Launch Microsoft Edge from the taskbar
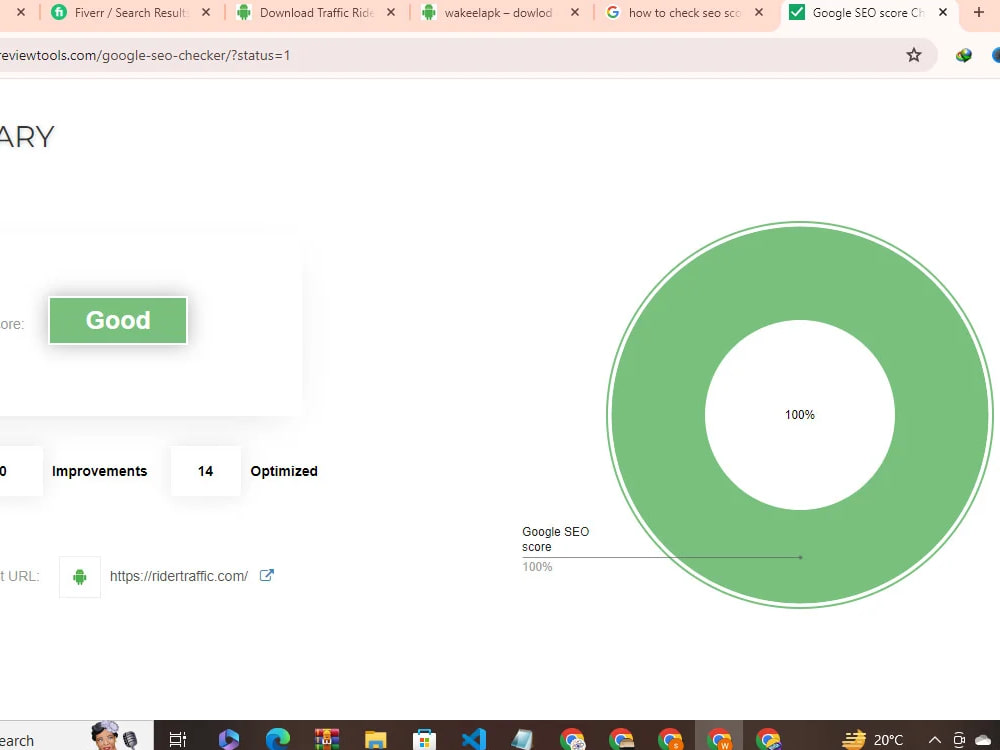Viewport: 1000px width, 750px height. point(277,740)
